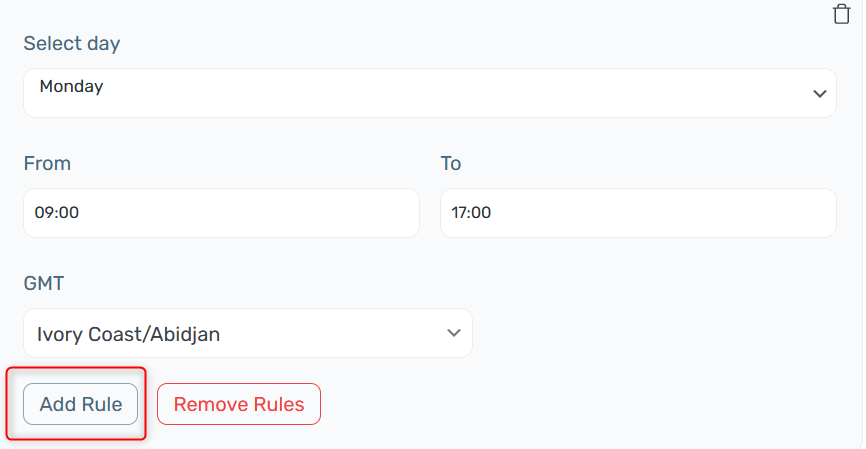
Task: Click the 'GMT' label above timezone
Action: coord(44,283)
